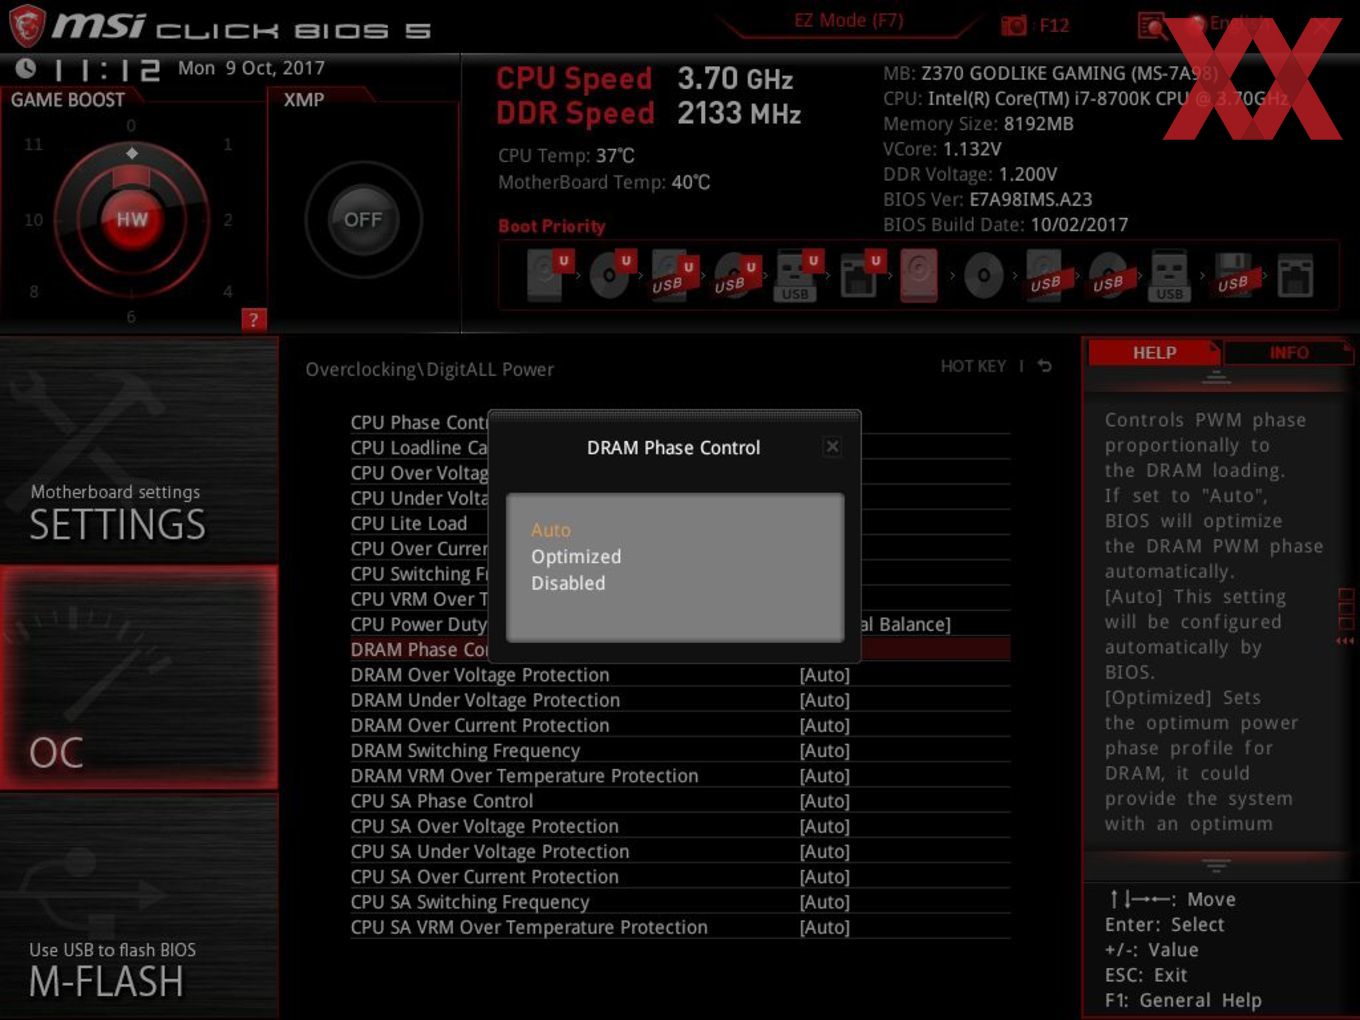
Task: Click the Overclocking\DigitALL Power breadcrumb
Action: pos(430,370)
